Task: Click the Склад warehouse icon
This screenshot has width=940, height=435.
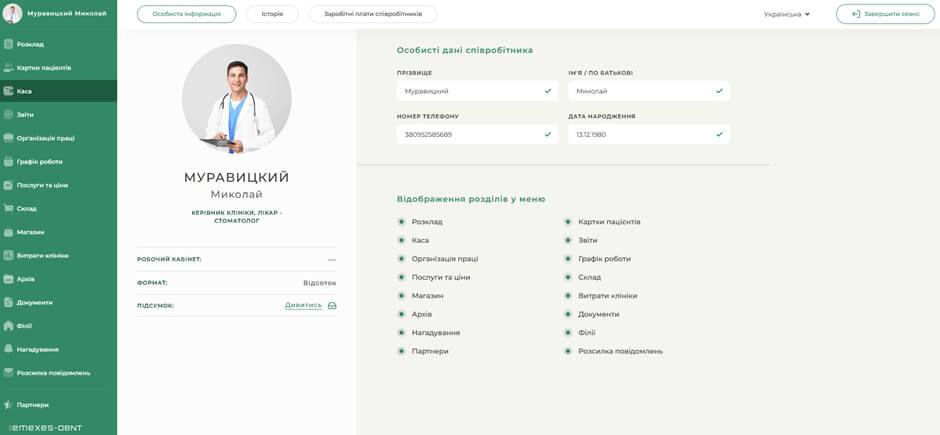Action: [9, 209]
